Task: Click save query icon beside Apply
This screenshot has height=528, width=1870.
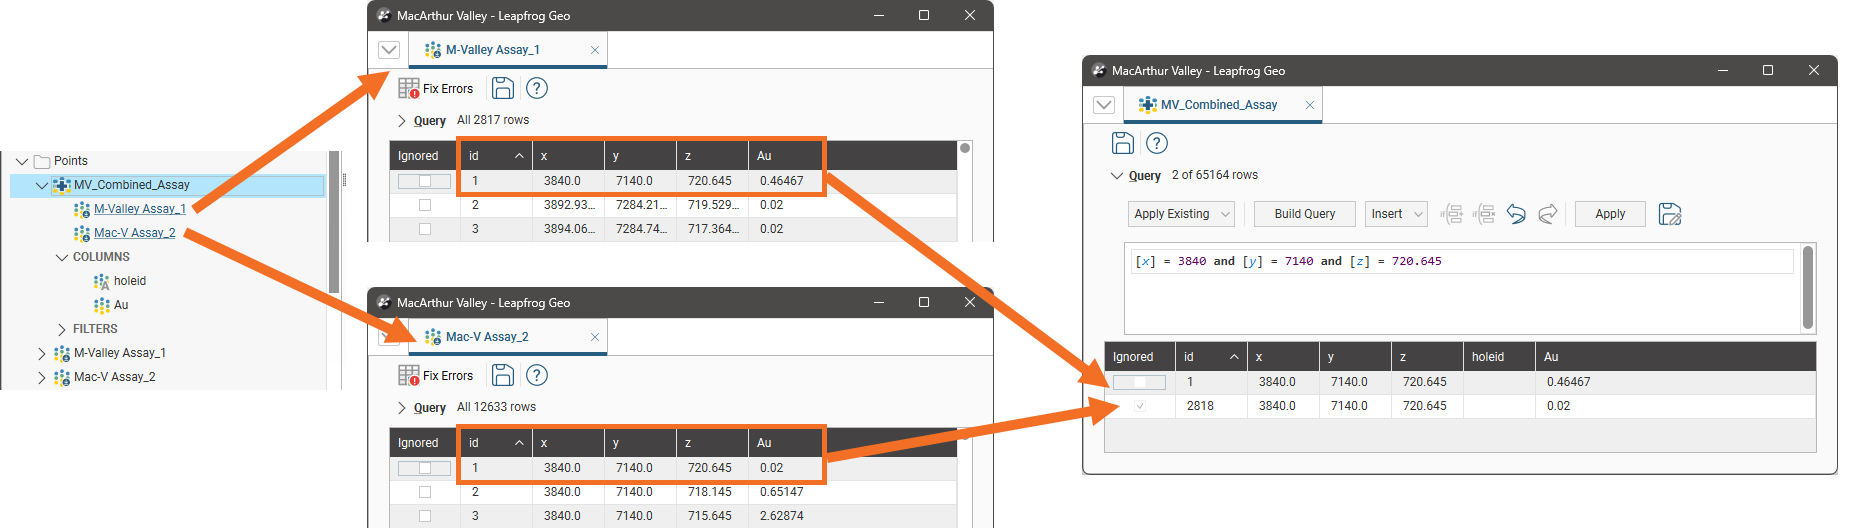Action: [1669, 214]
